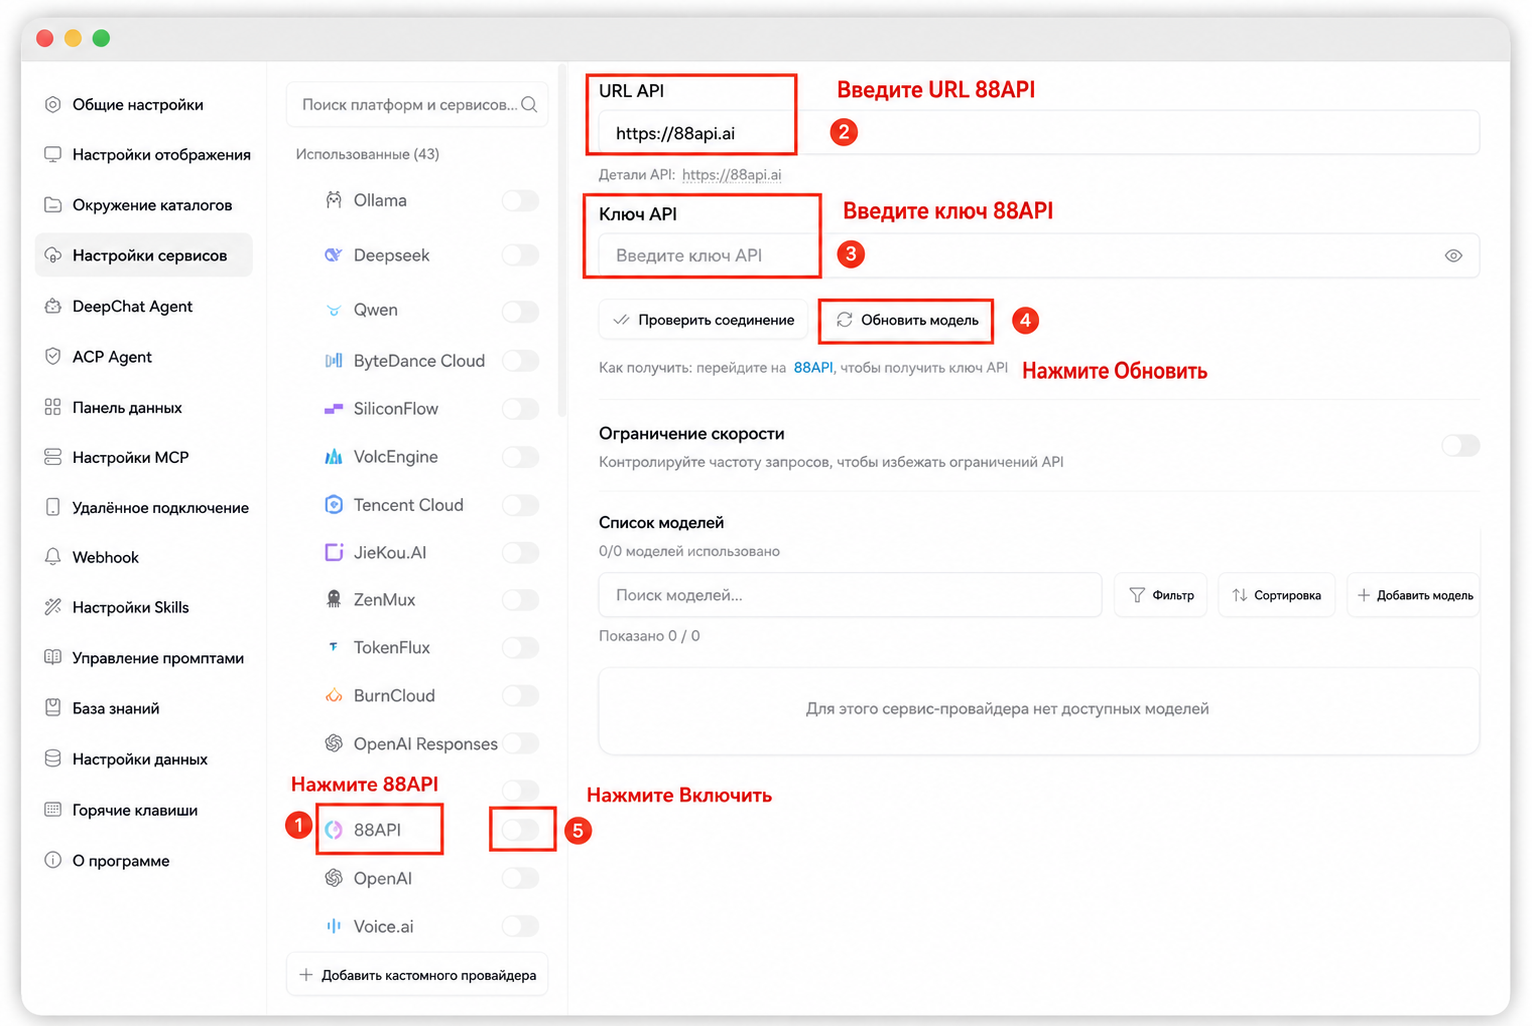
Task: Open Общие настройки section
Action: pos(144,104)
